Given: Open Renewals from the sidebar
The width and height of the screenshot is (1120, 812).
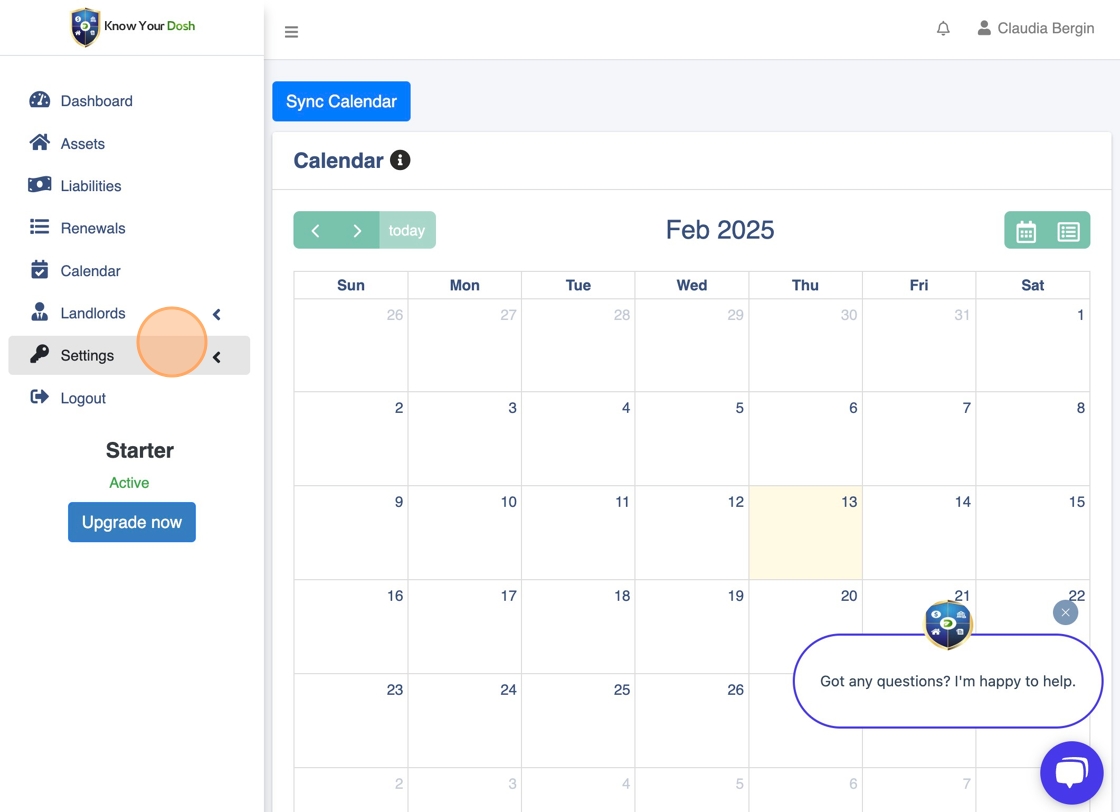Looking at the screenshot, I should (x=92, y=228).
